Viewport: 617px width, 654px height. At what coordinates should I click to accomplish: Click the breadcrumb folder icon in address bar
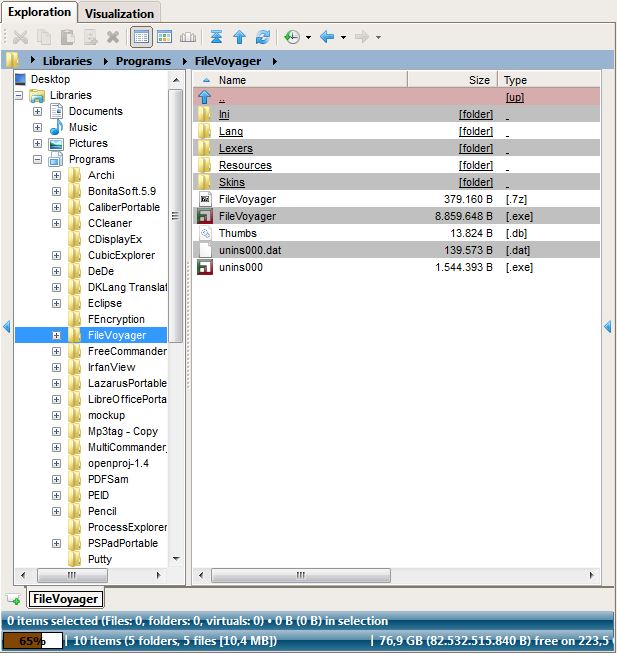pos(13,60)
